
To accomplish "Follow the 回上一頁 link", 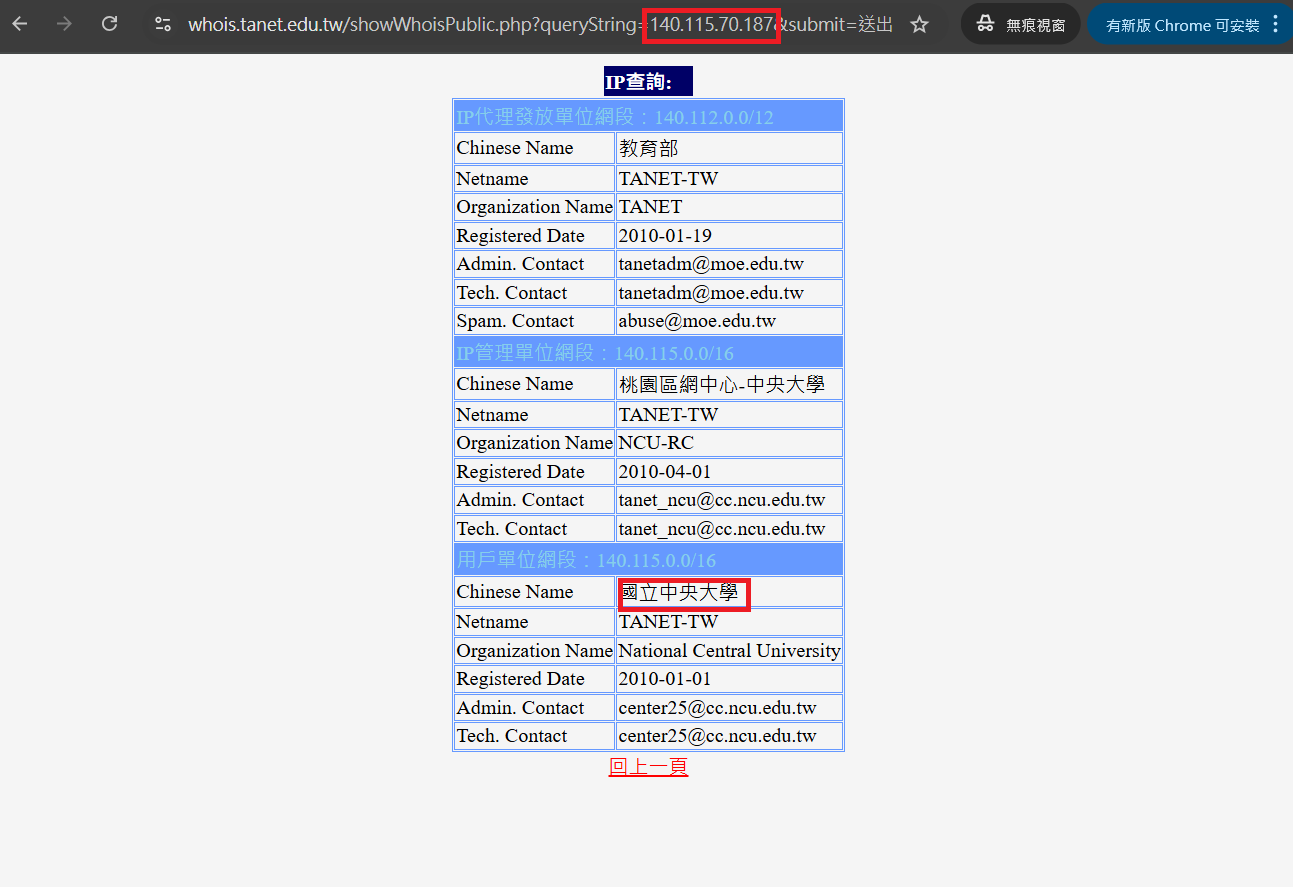I will (x=648, y=767).
